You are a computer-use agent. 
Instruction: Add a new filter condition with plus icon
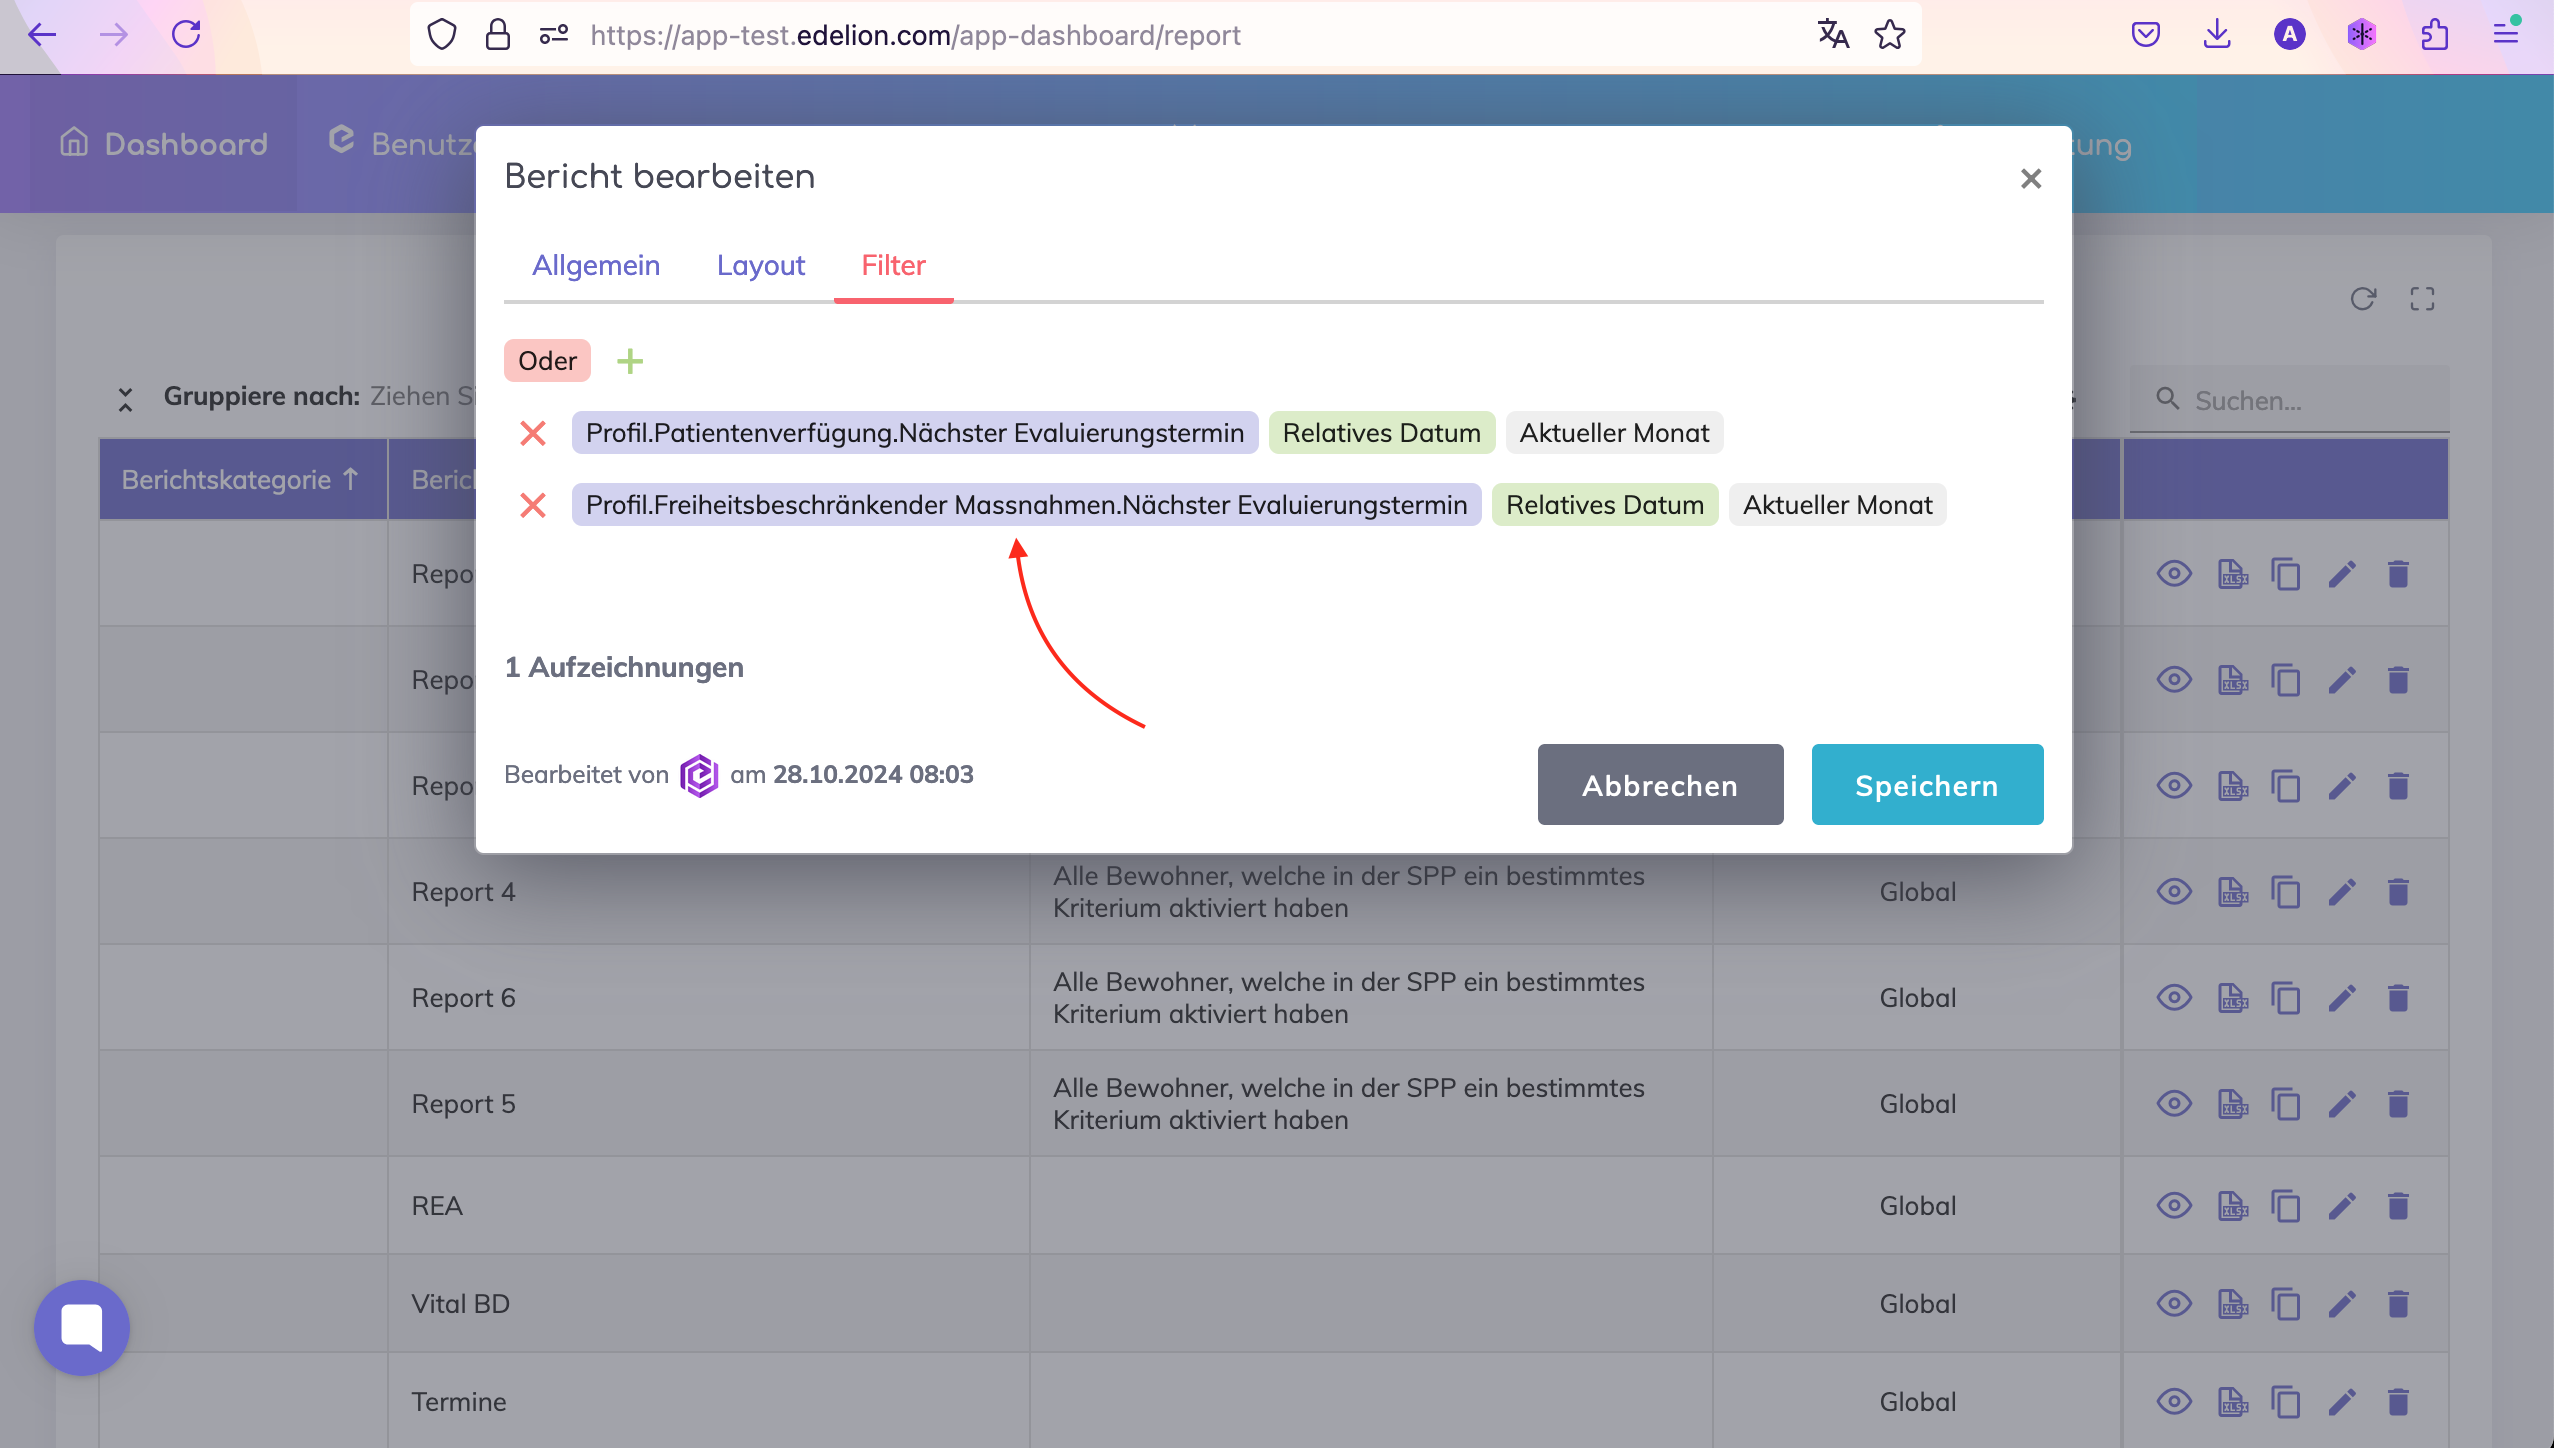click(630, 361)
